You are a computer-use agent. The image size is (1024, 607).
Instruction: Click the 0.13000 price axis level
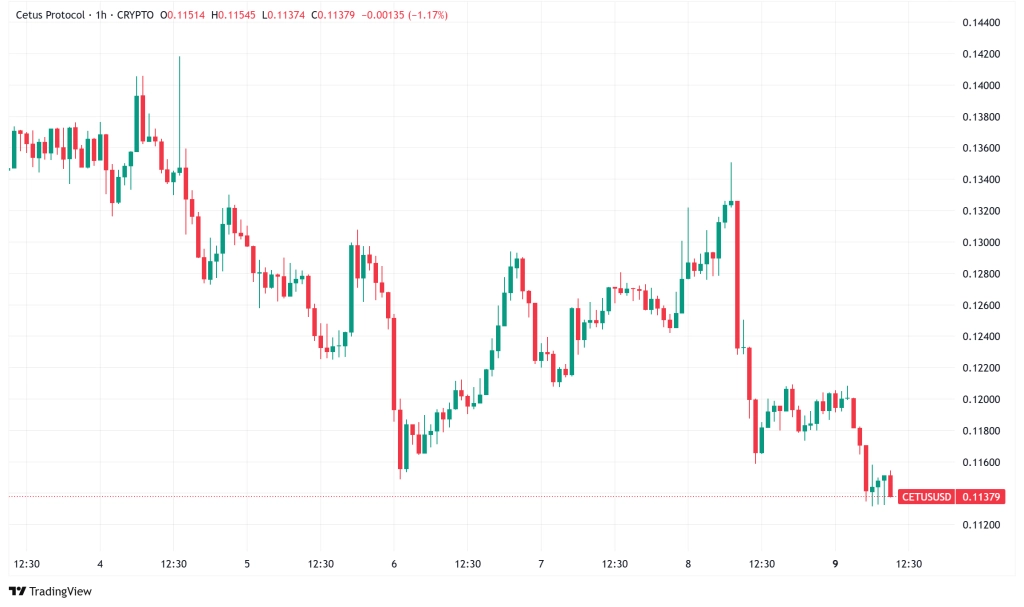click(x=981, y=242)
